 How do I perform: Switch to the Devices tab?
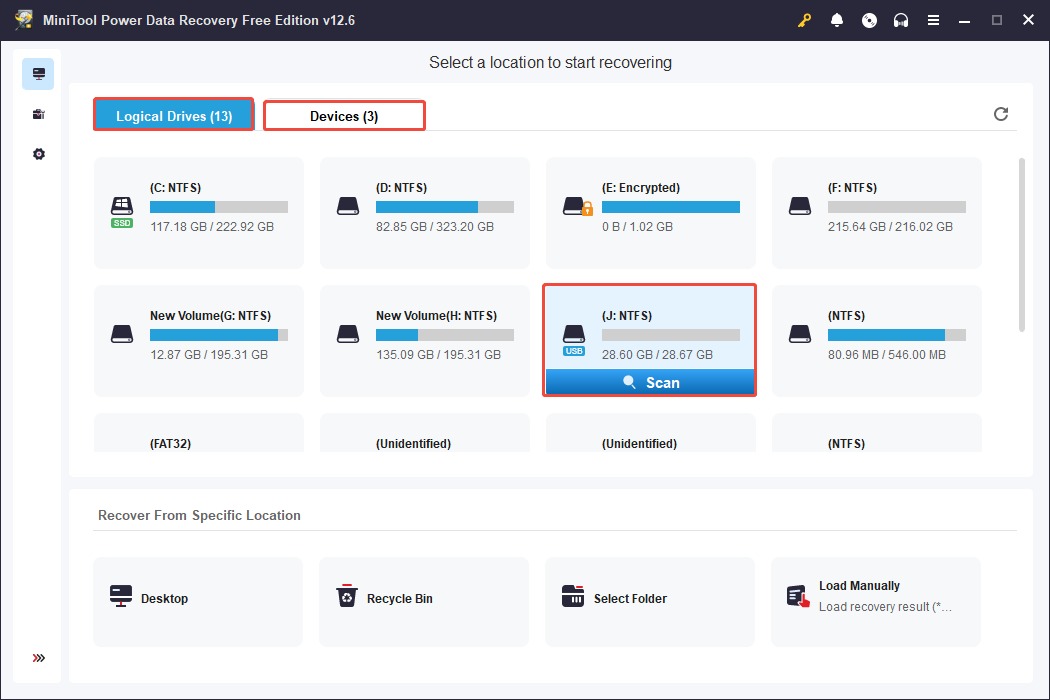[x=344, y=115]
